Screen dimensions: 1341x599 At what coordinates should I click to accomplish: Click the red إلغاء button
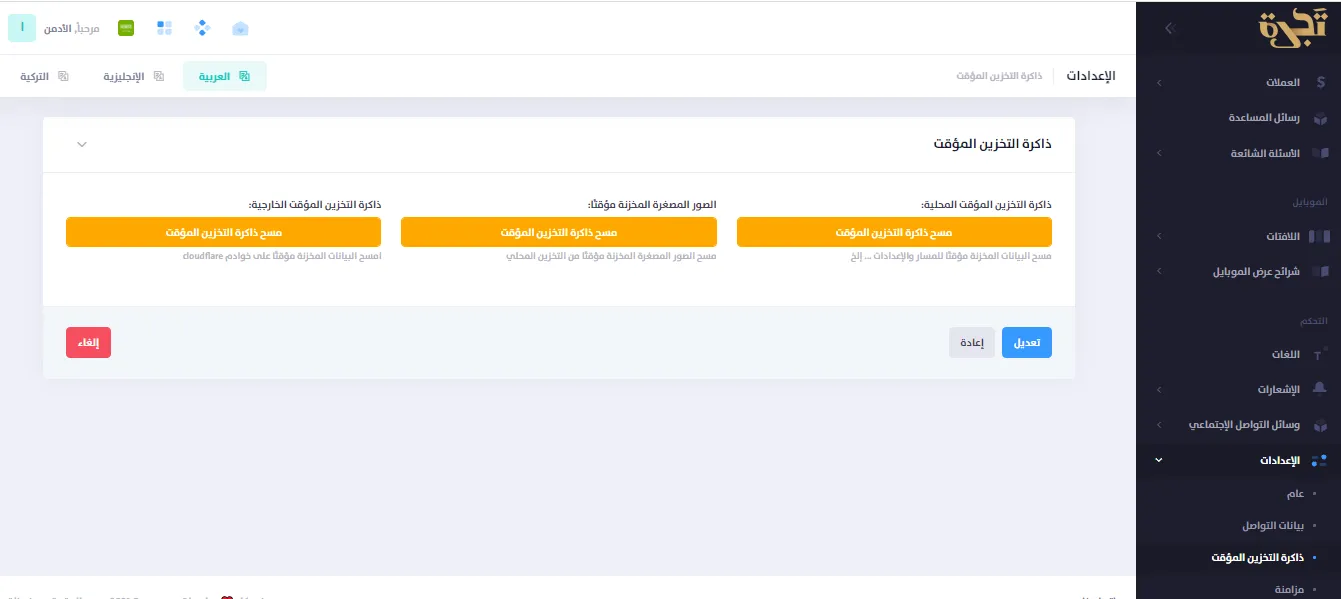click(x=88, y=342)
